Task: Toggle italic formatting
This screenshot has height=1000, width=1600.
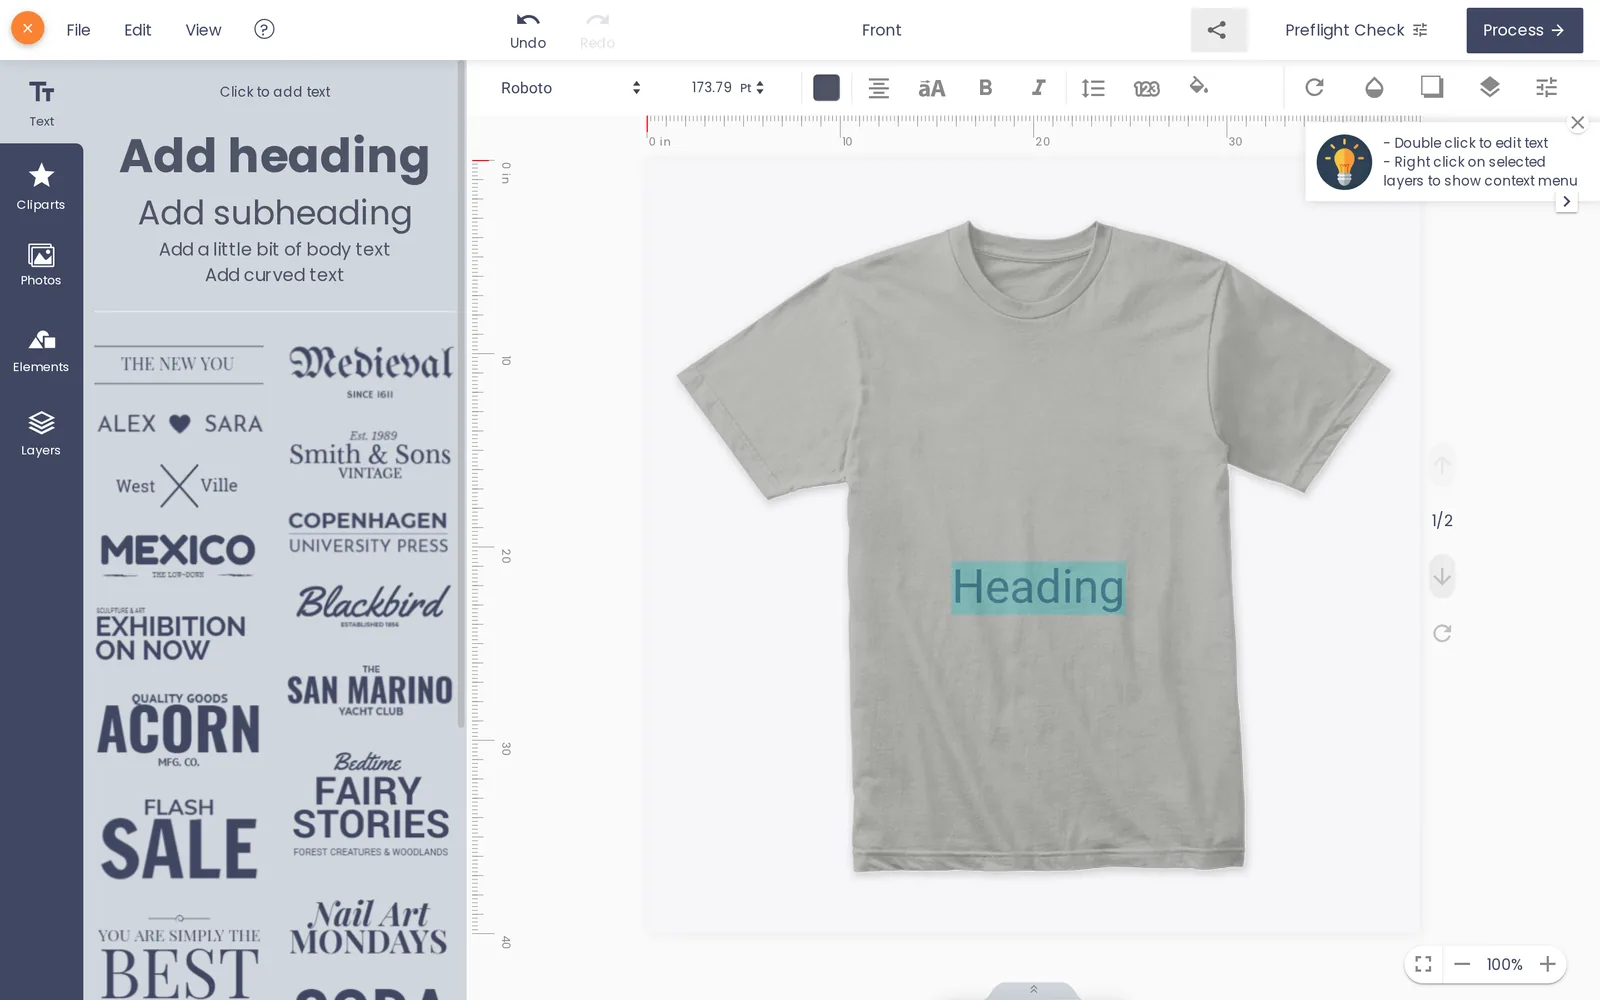Action: [1039, 88]
